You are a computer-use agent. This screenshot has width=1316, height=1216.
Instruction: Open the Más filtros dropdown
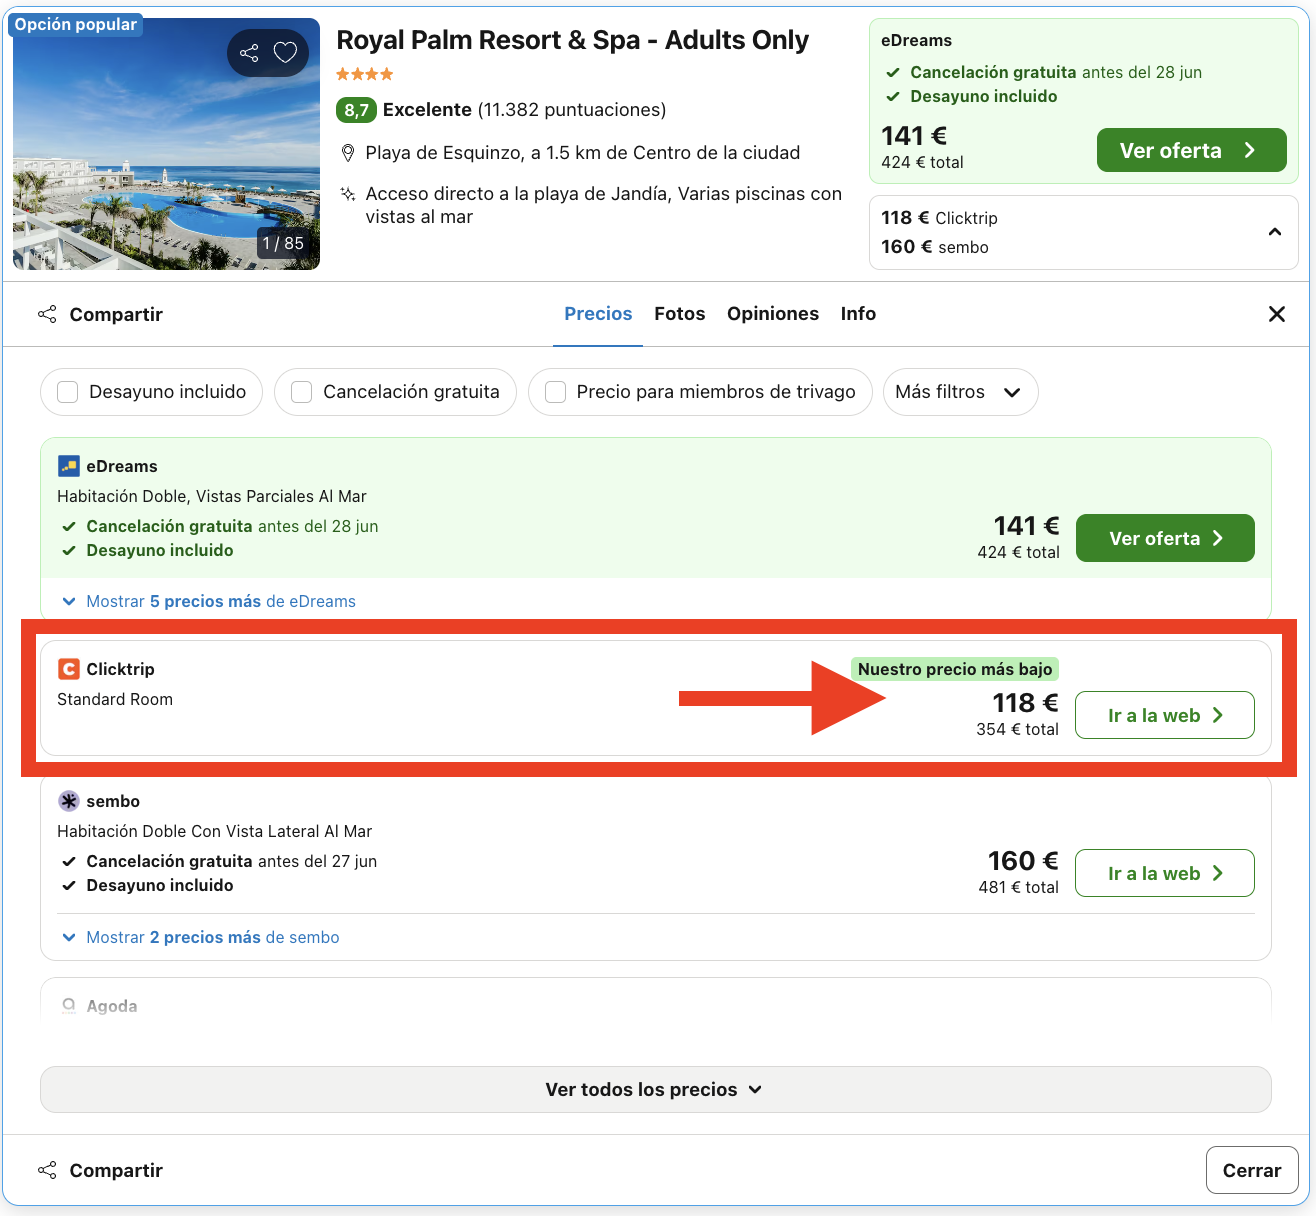(x=960, y=392)
